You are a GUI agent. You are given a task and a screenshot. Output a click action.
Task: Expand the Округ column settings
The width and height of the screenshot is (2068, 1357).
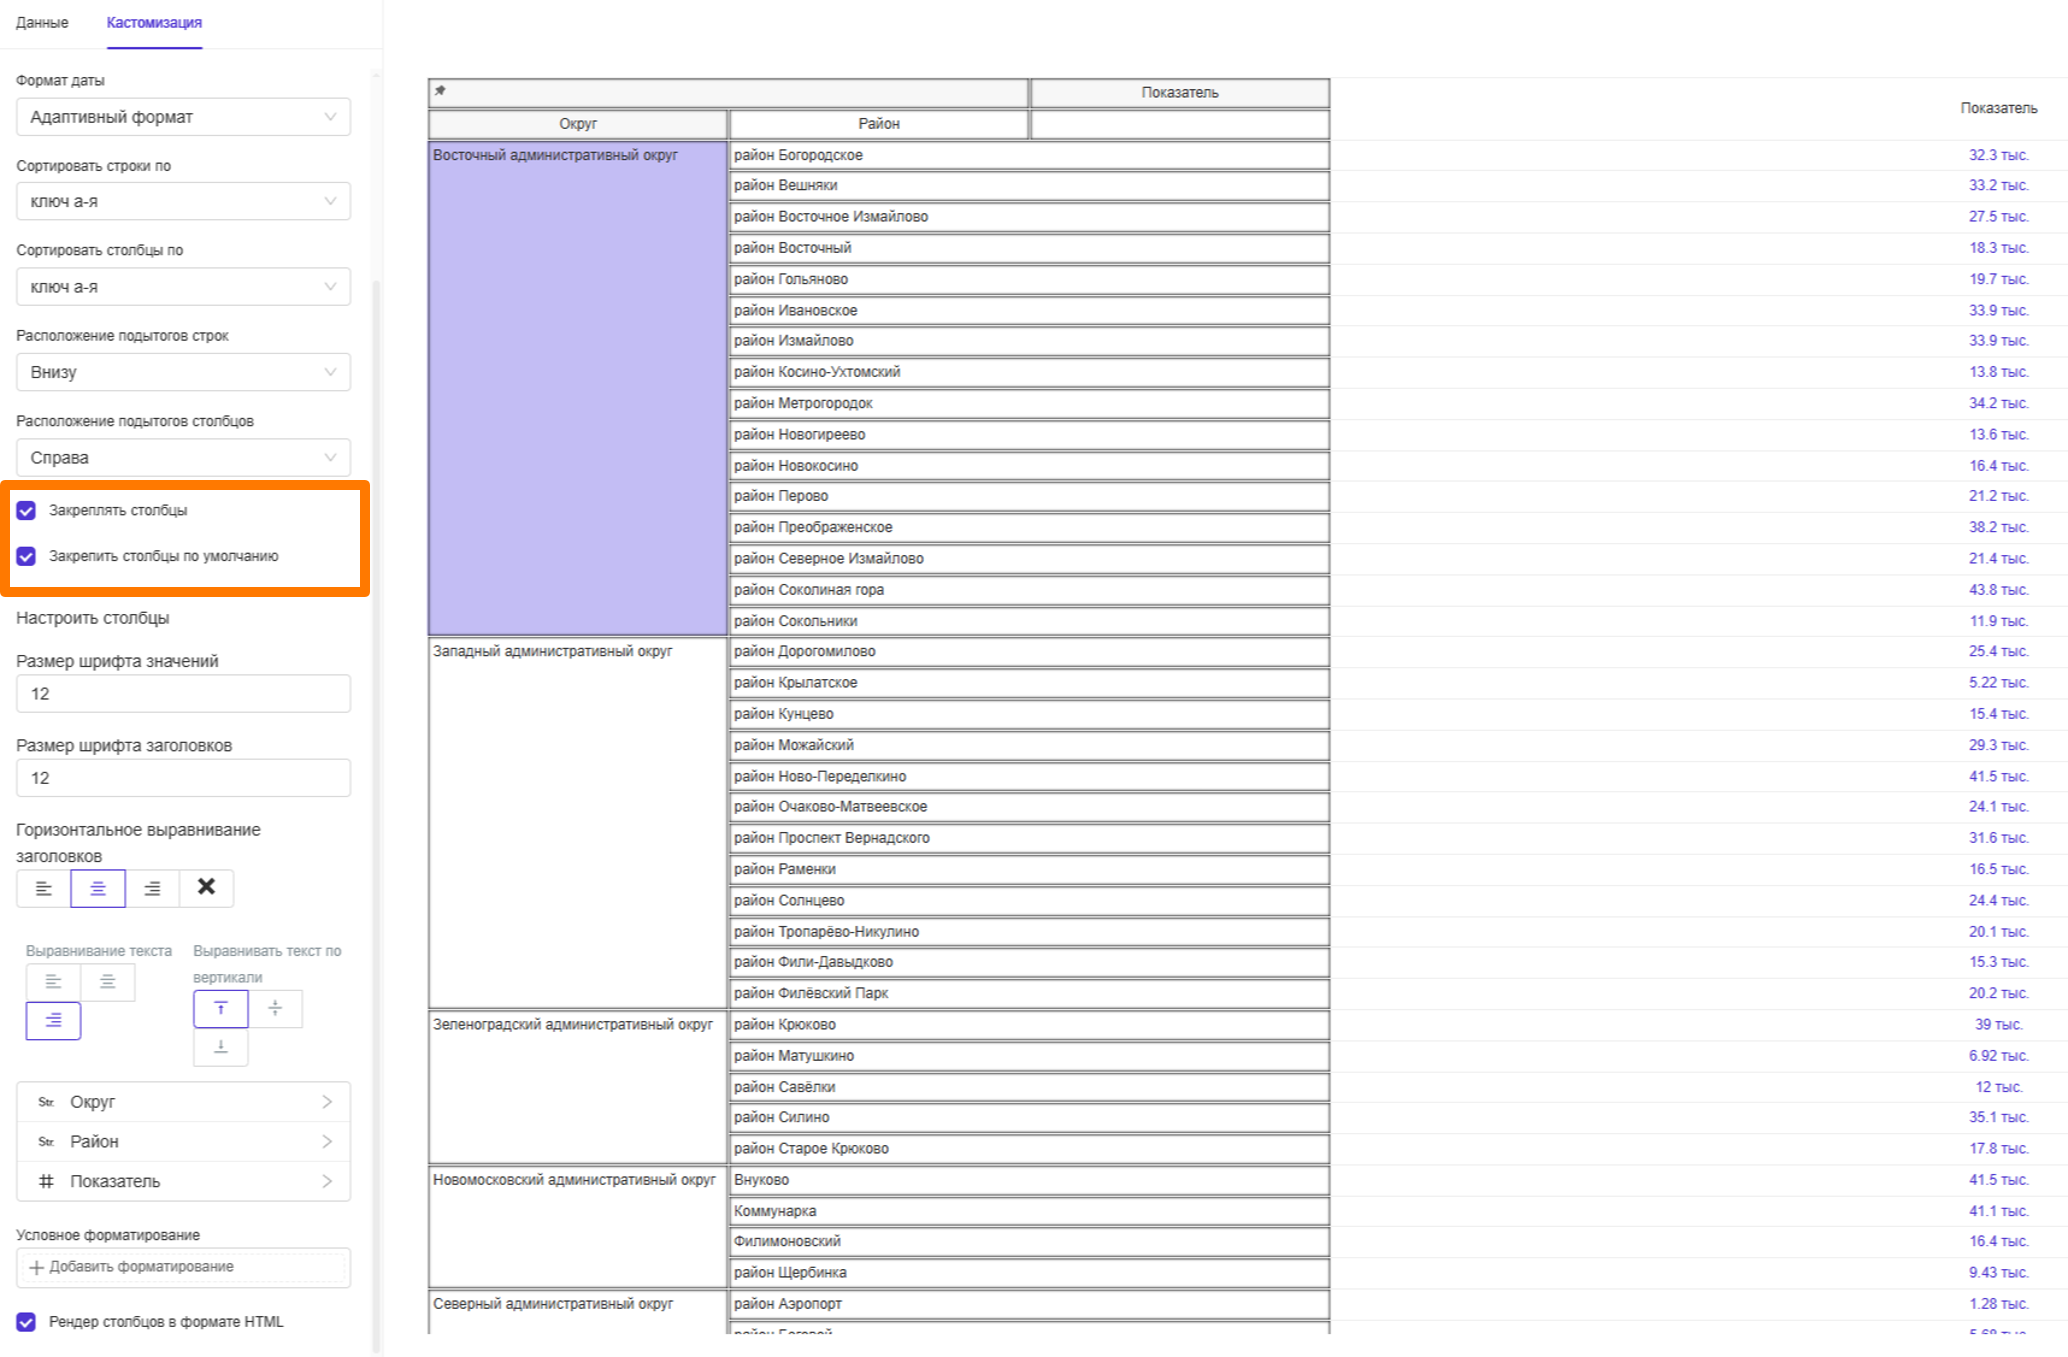coord(183,1102)
